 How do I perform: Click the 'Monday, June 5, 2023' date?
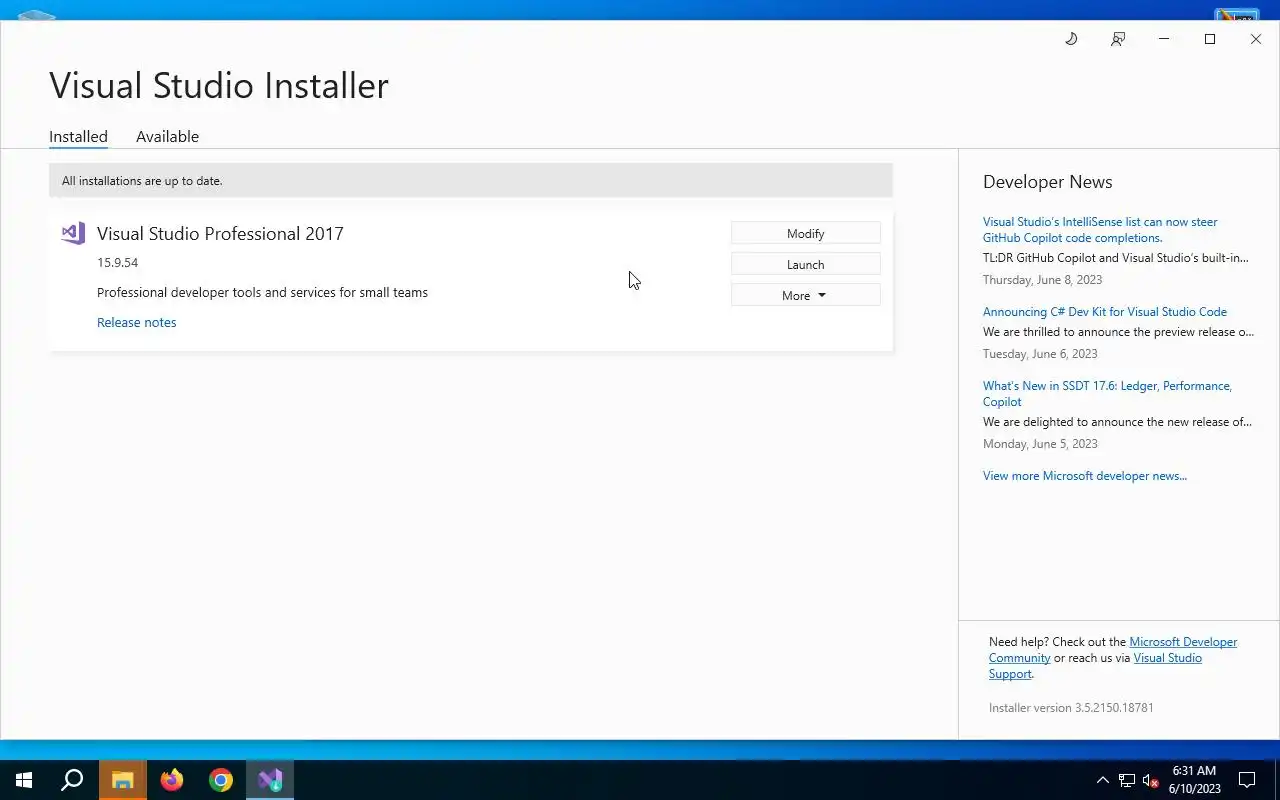pyautogui.click(x=1040, y=444)
